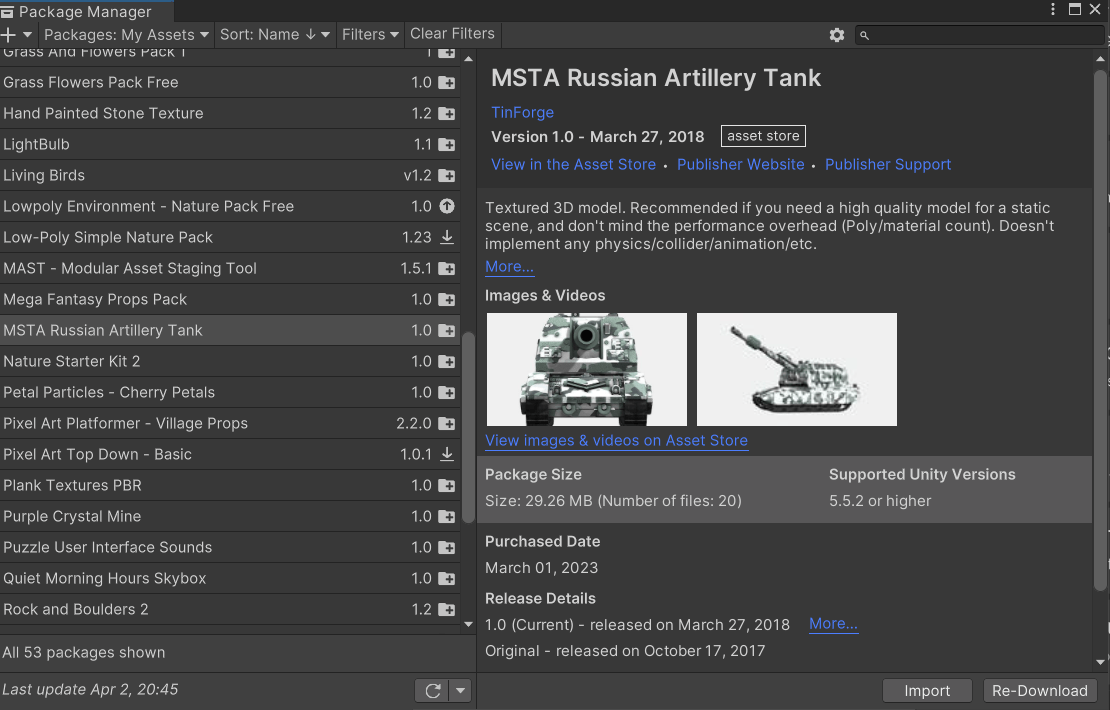This screenshot has width=1110, height=710.
Task: Click View images & videos on Asset Store
Action: tap(616, 440)
